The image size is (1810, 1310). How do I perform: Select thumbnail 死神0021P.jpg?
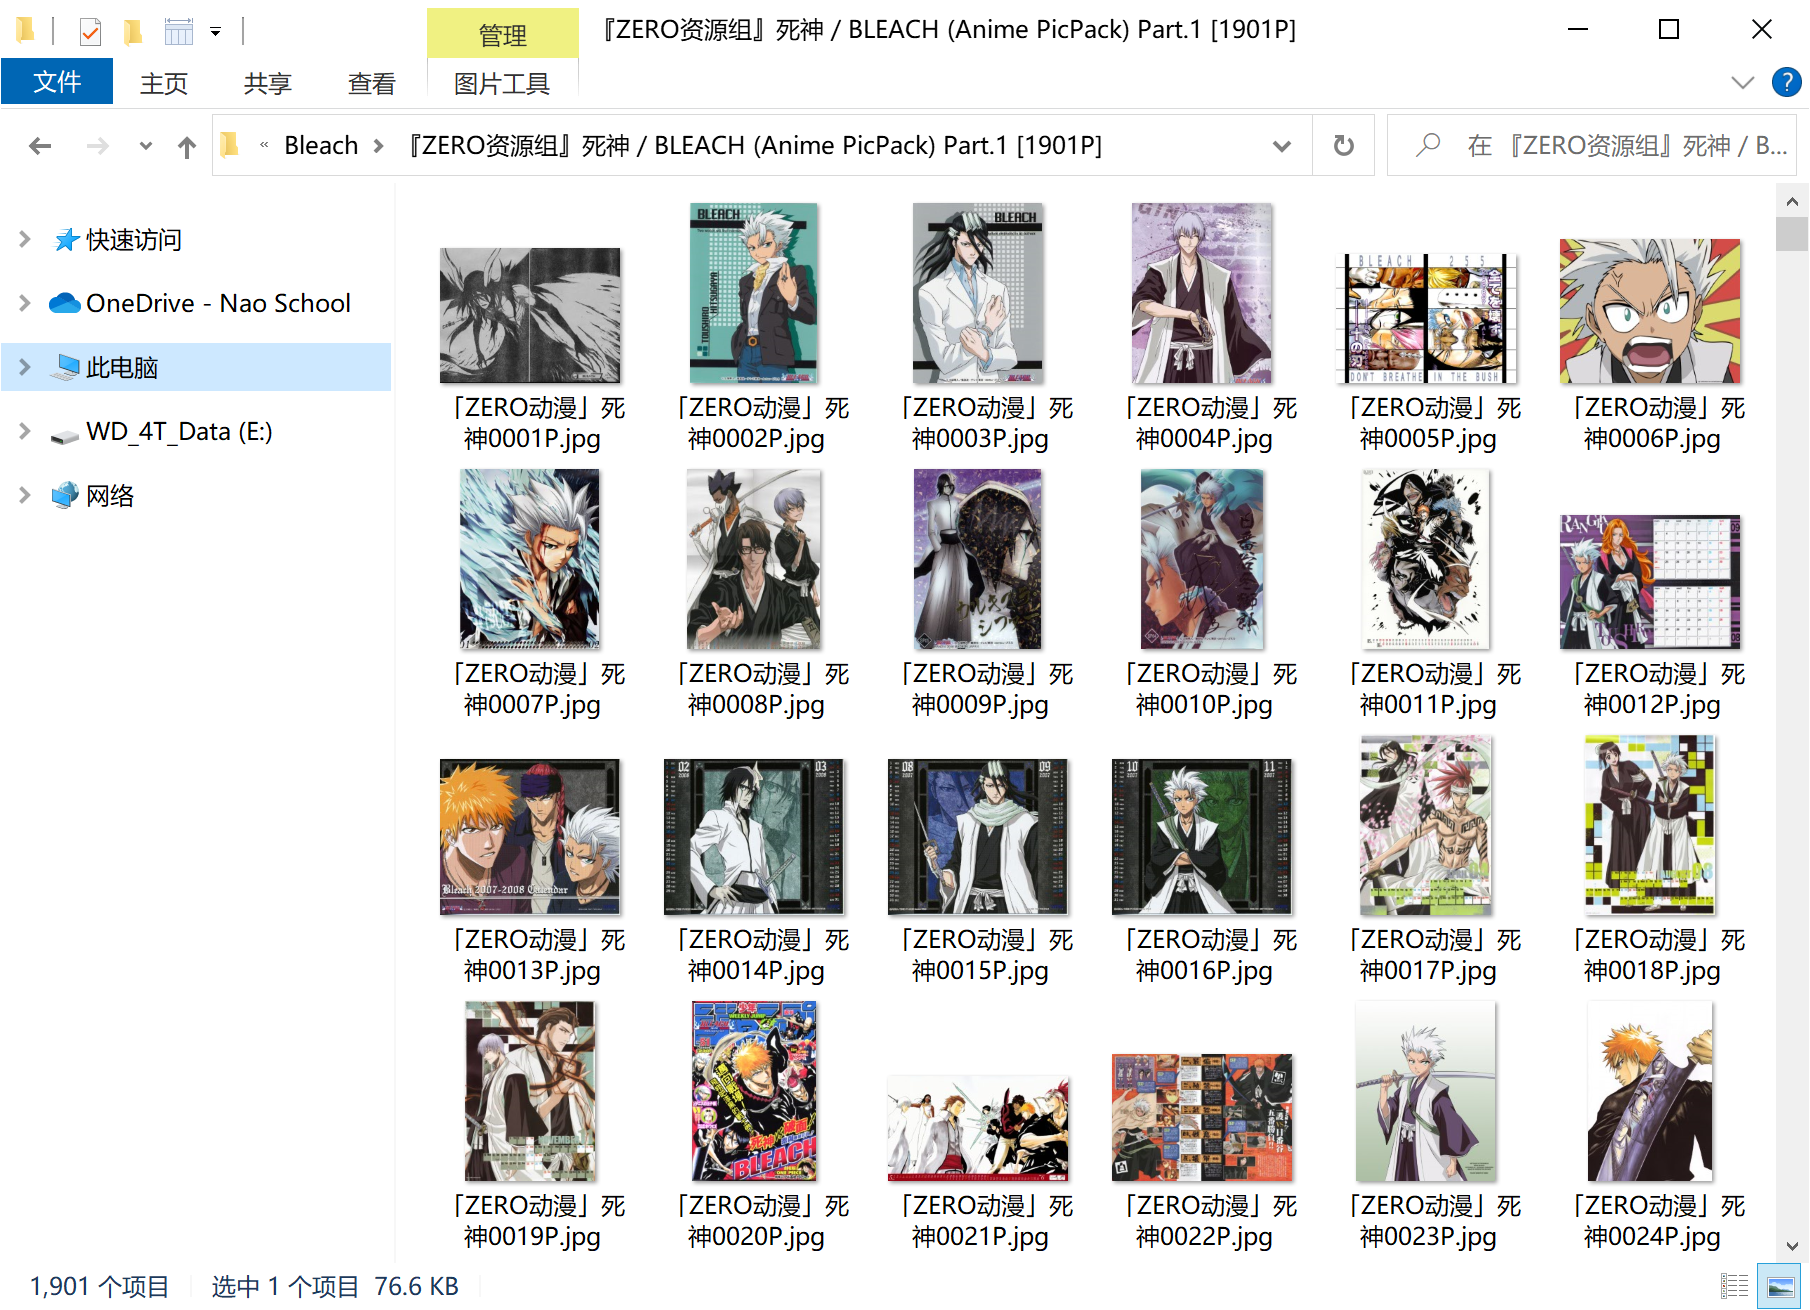(x=978, y=1129)
